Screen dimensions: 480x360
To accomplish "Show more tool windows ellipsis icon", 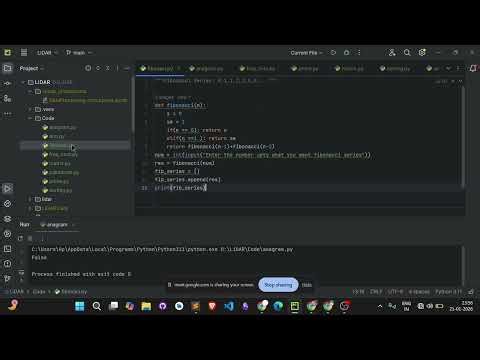I will (x=7, y=113).
